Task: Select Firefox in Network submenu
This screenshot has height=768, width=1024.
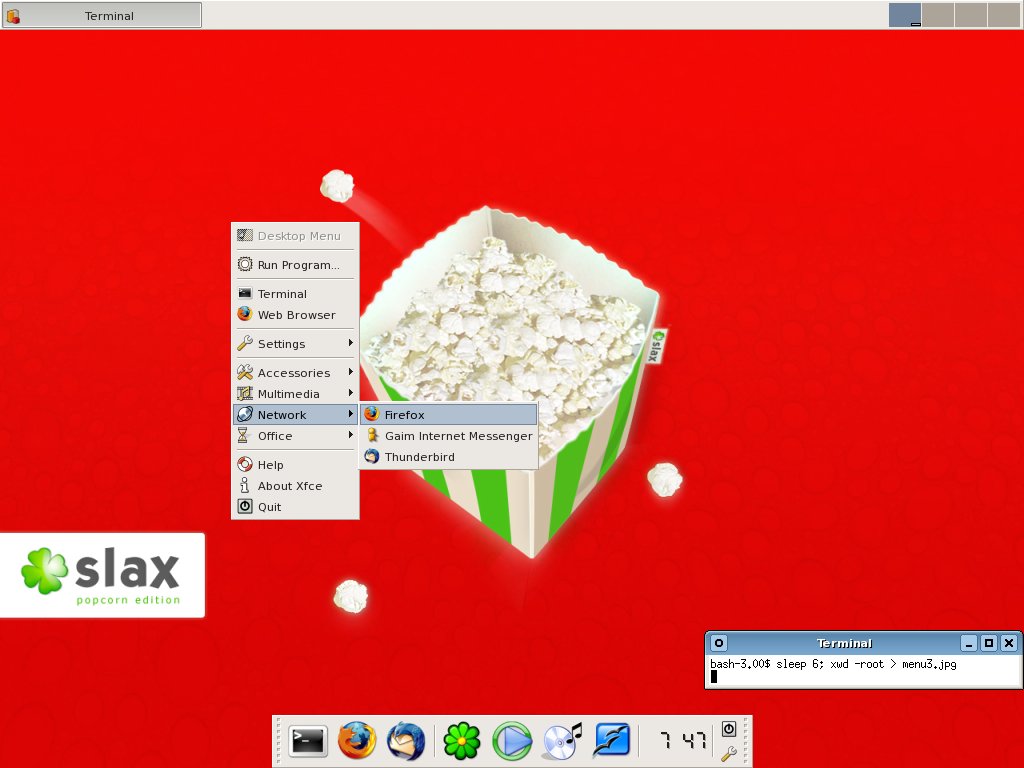Action: point(449,415)
